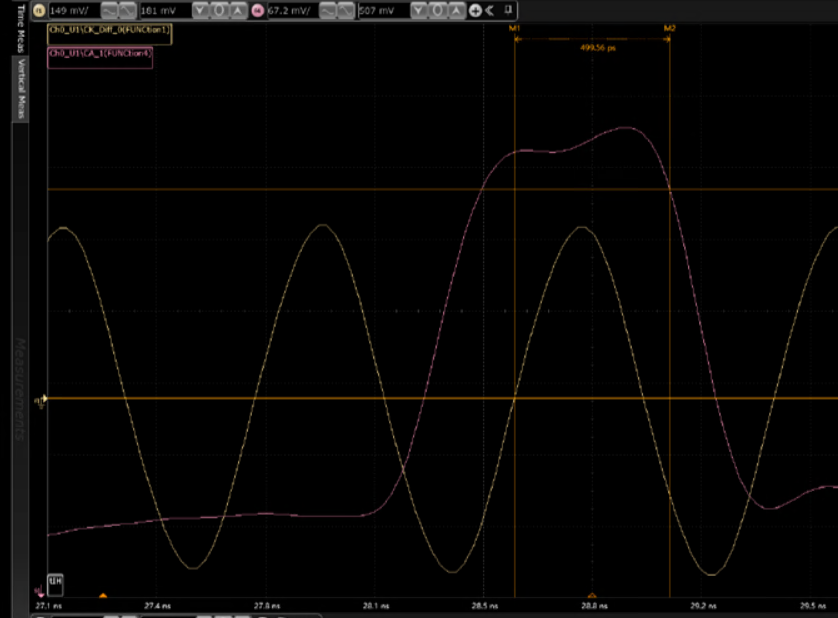Select the 67.2 mV/ scale field
The height and width of the screenshot is (618, 838).
290,11
